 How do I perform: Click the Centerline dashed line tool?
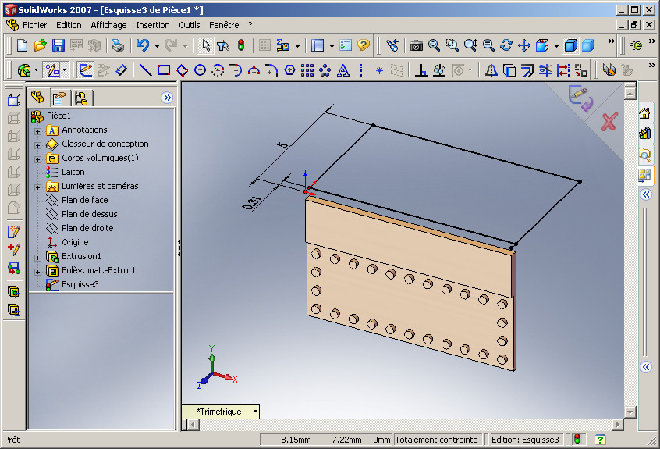(x=361, y=70)
